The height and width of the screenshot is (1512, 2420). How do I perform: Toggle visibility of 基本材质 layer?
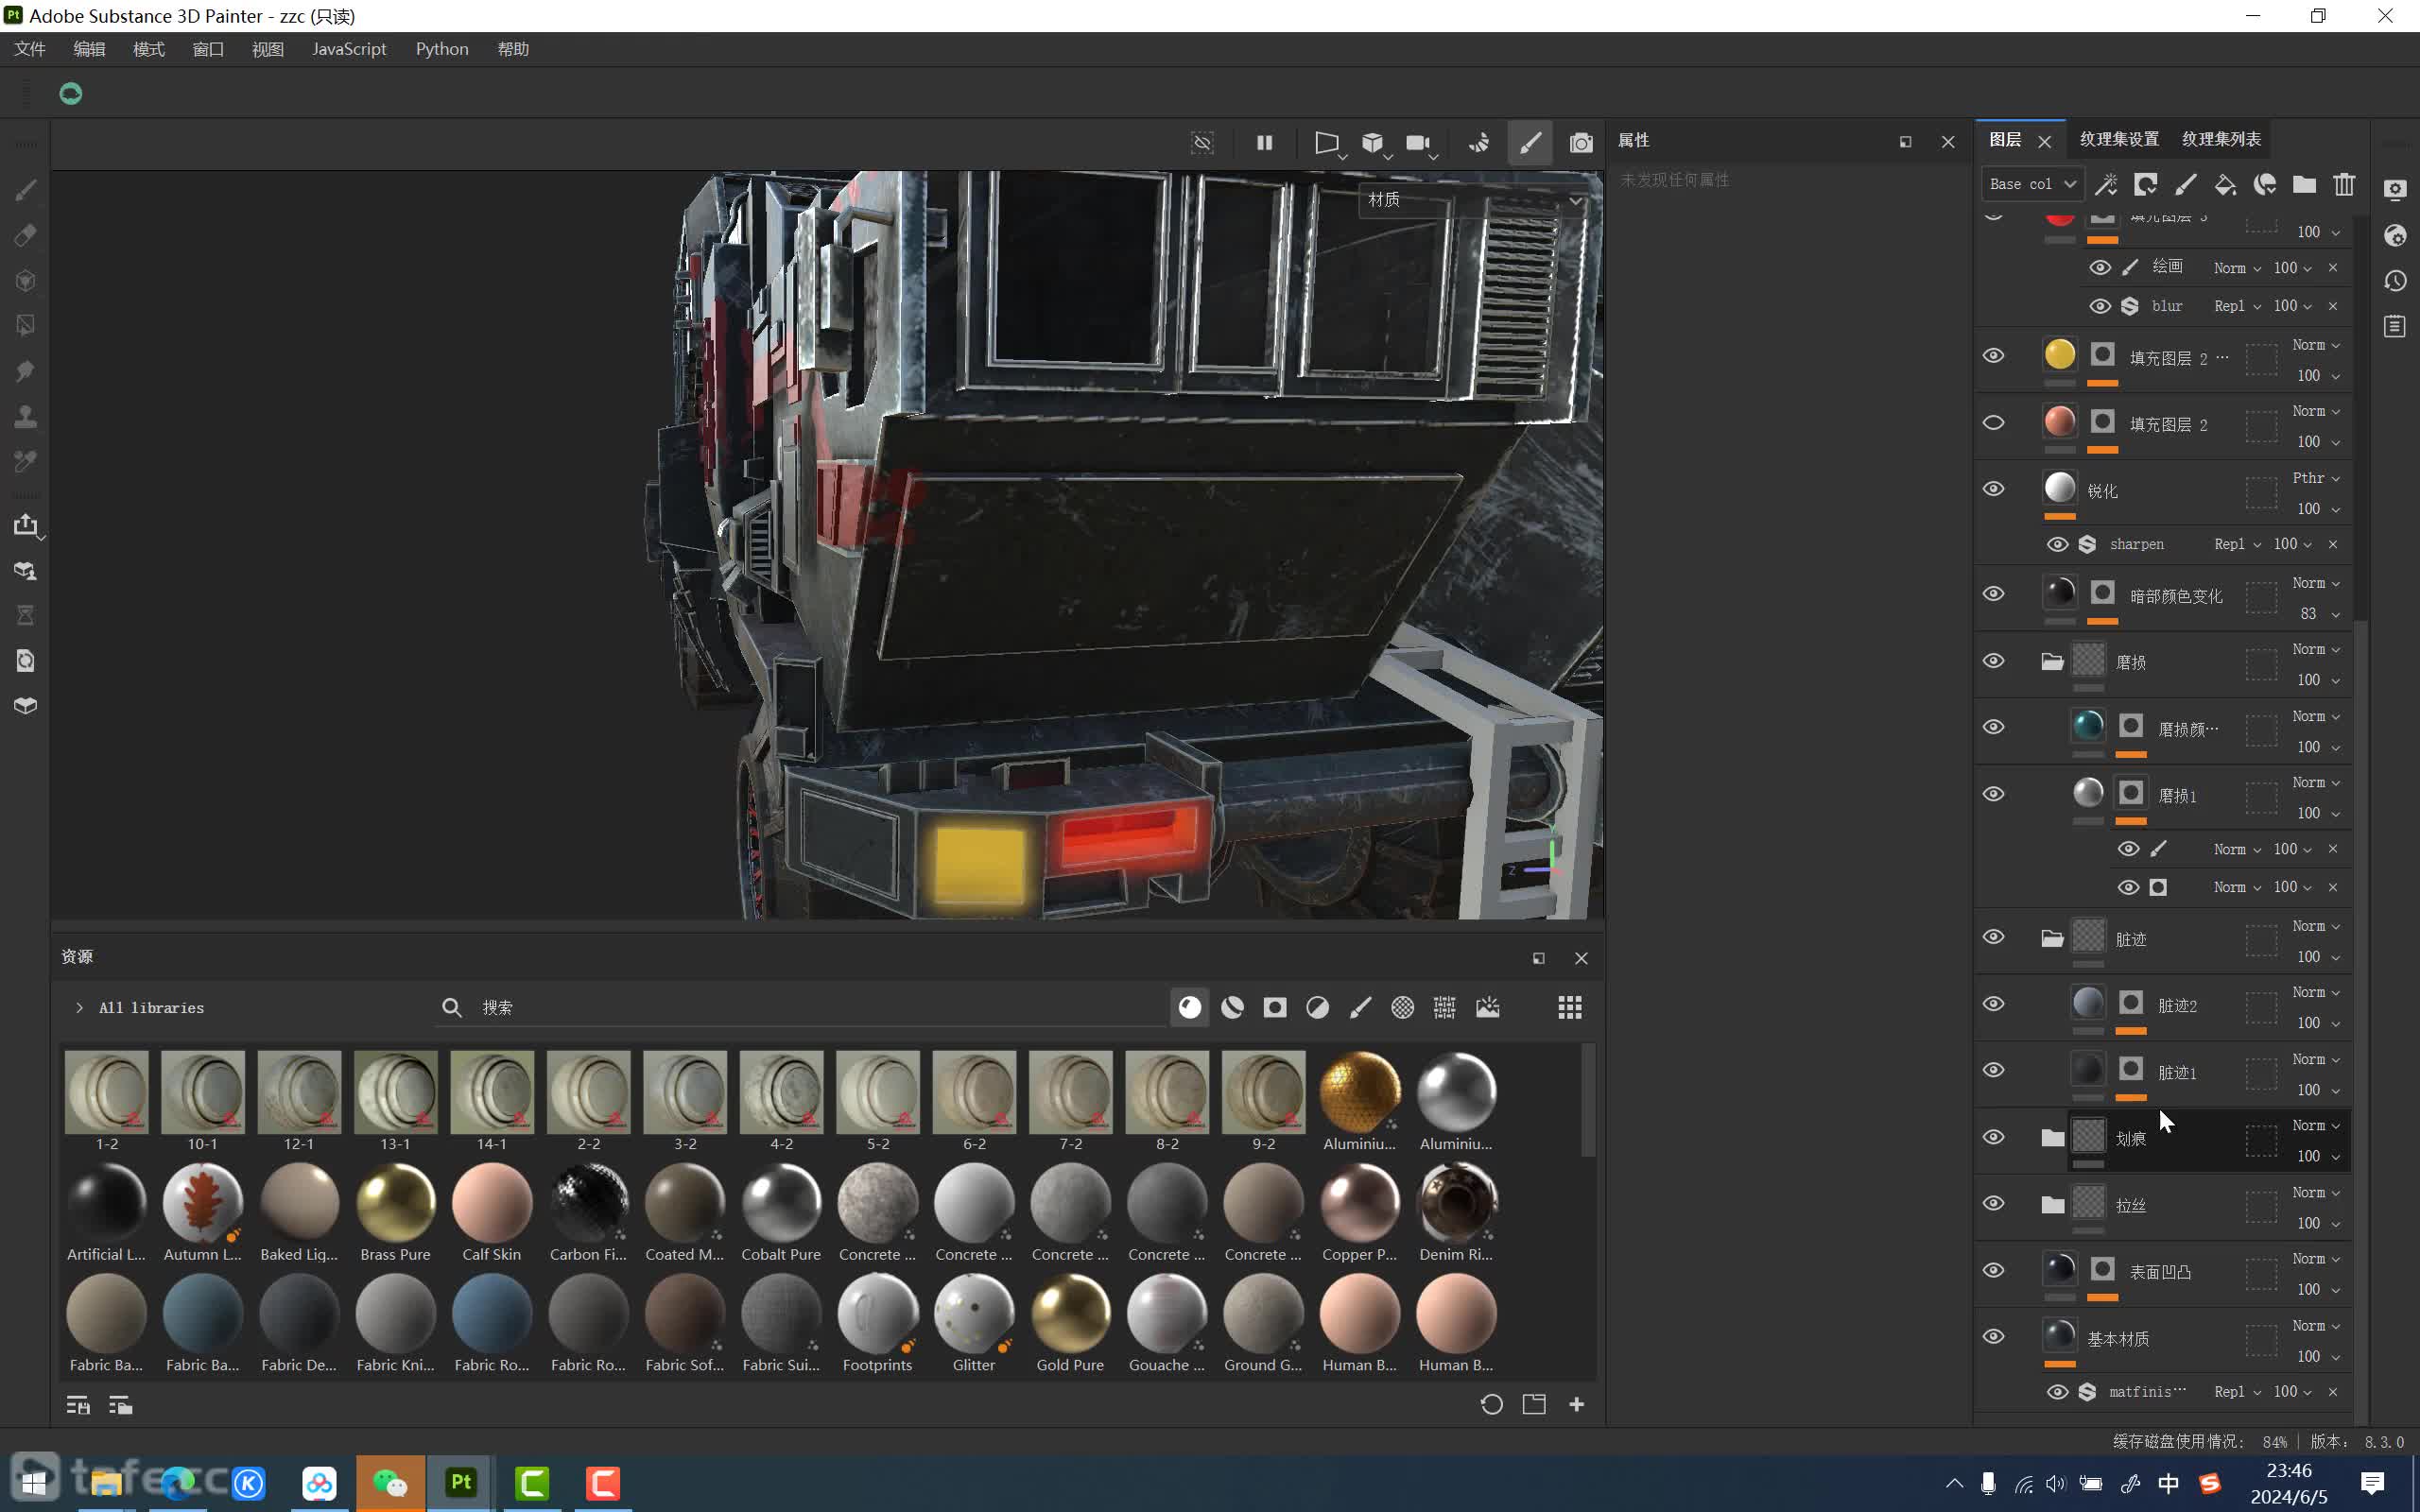(1993, 1337)
